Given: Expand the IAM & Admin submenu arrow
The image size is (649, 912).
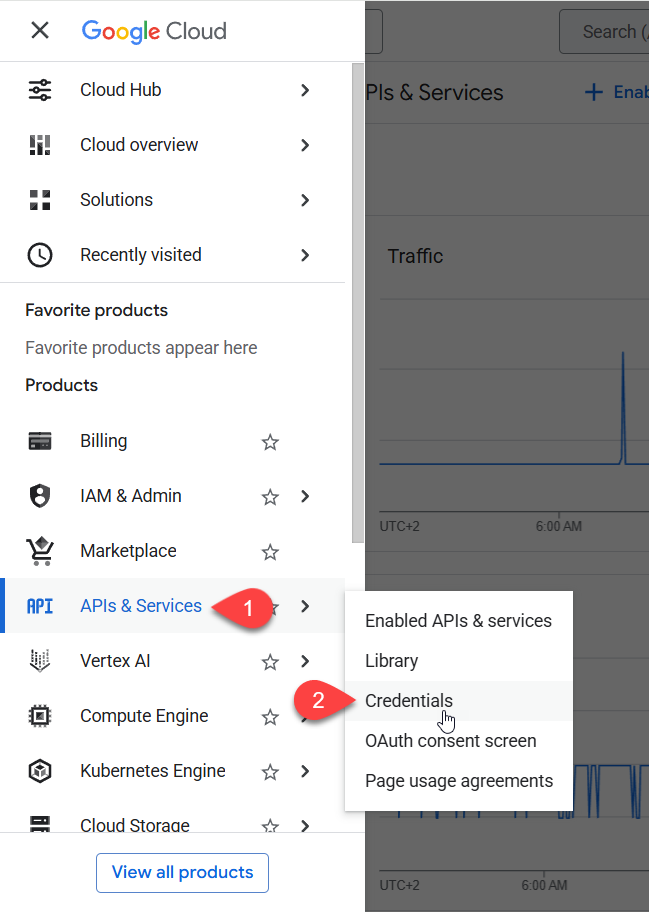Looking at the screenshot, I should point(305,496).
